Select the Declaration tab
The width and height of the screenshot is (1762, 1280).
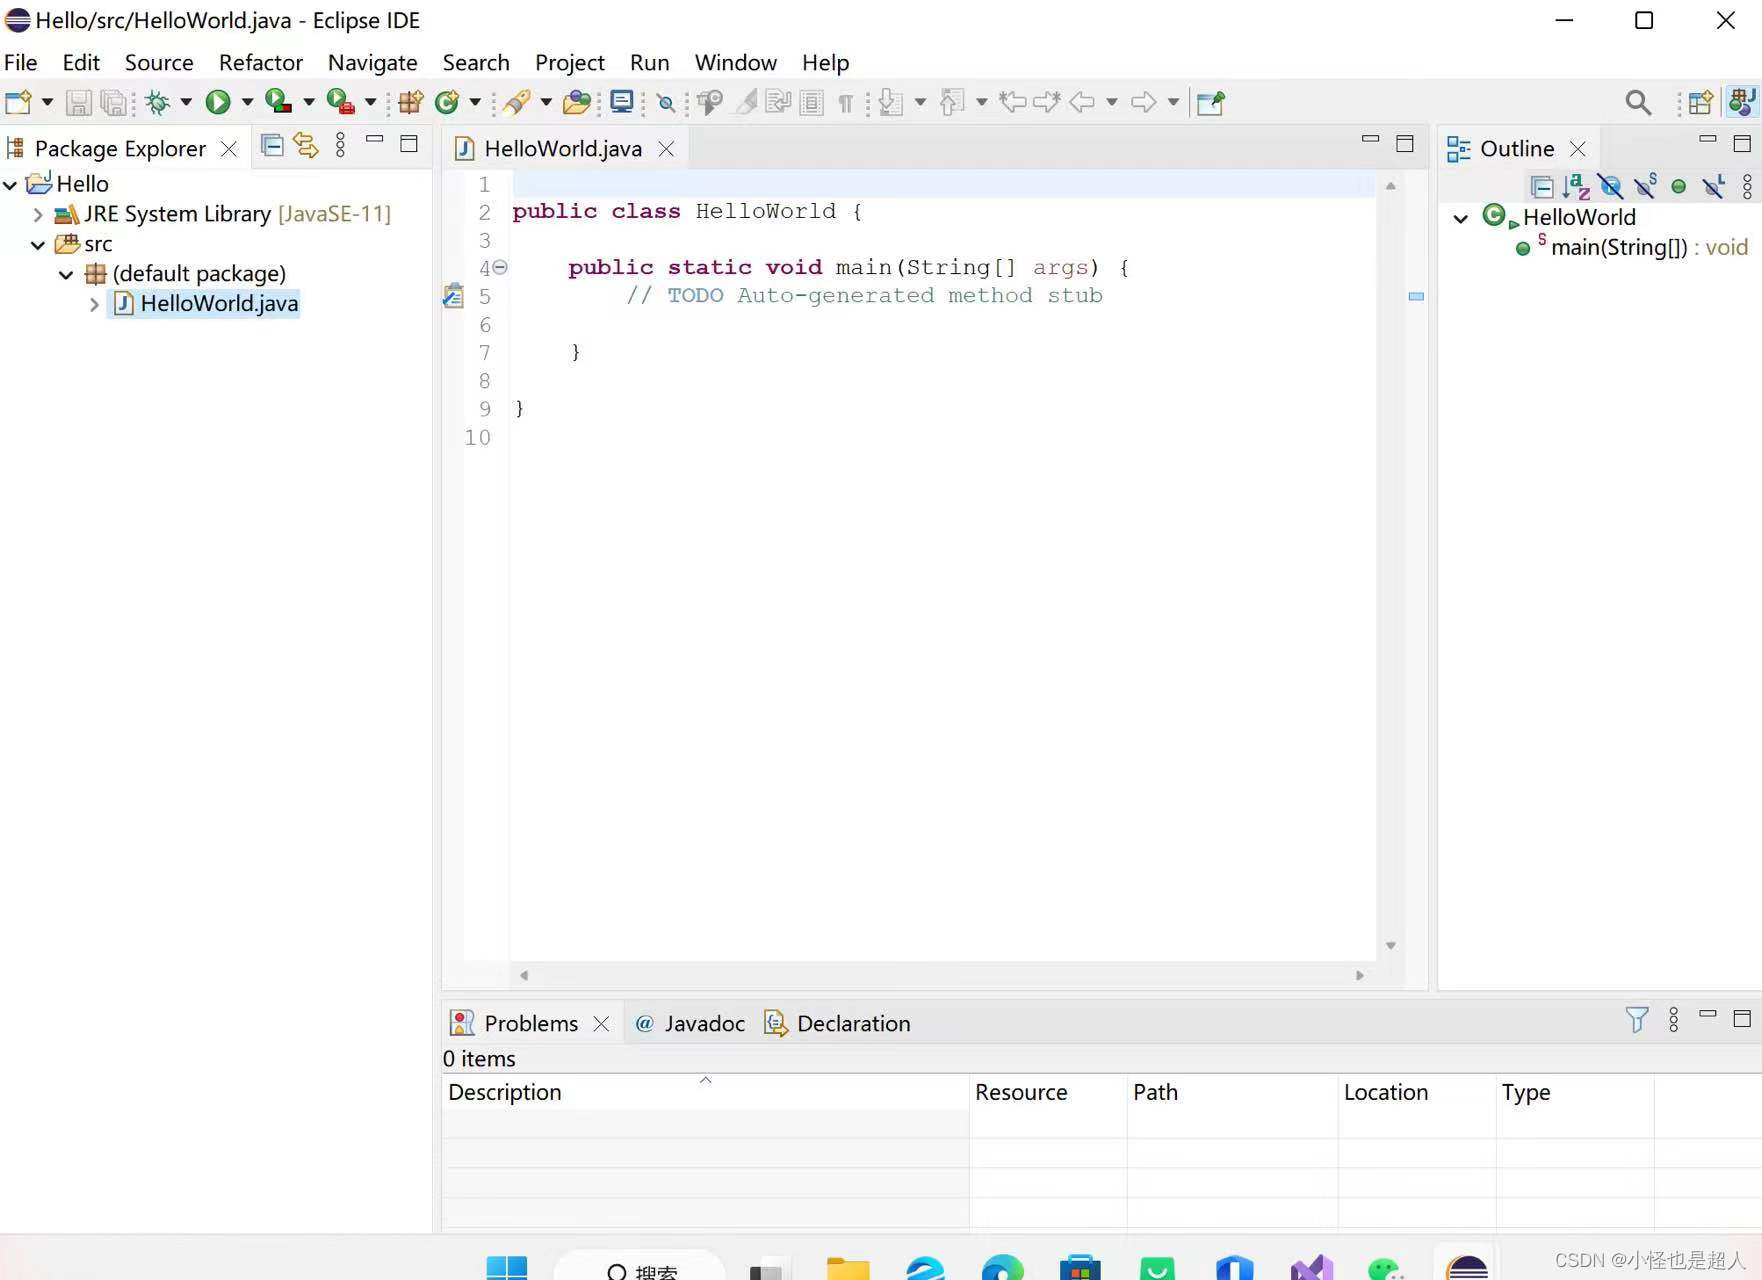tap(852, 1023)
